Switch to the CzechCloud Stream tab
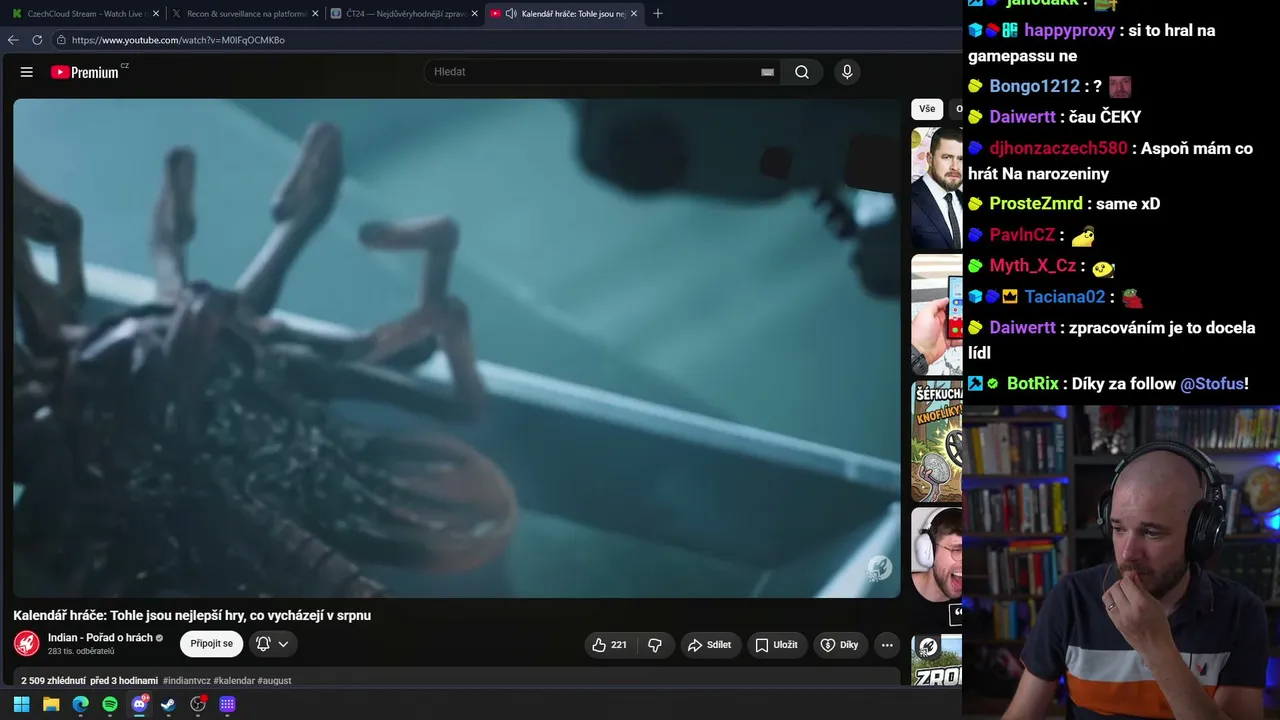 [84, 14]
